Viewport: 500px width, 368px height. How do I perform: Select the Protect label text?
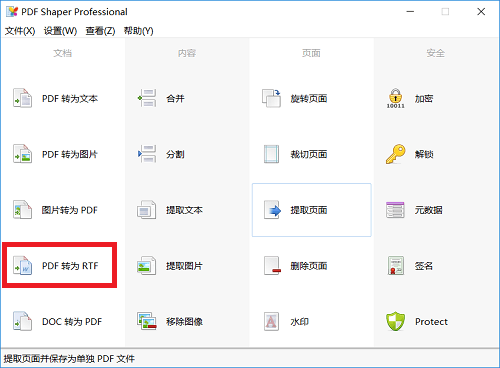pyautogui.click(x=431, y=322)
